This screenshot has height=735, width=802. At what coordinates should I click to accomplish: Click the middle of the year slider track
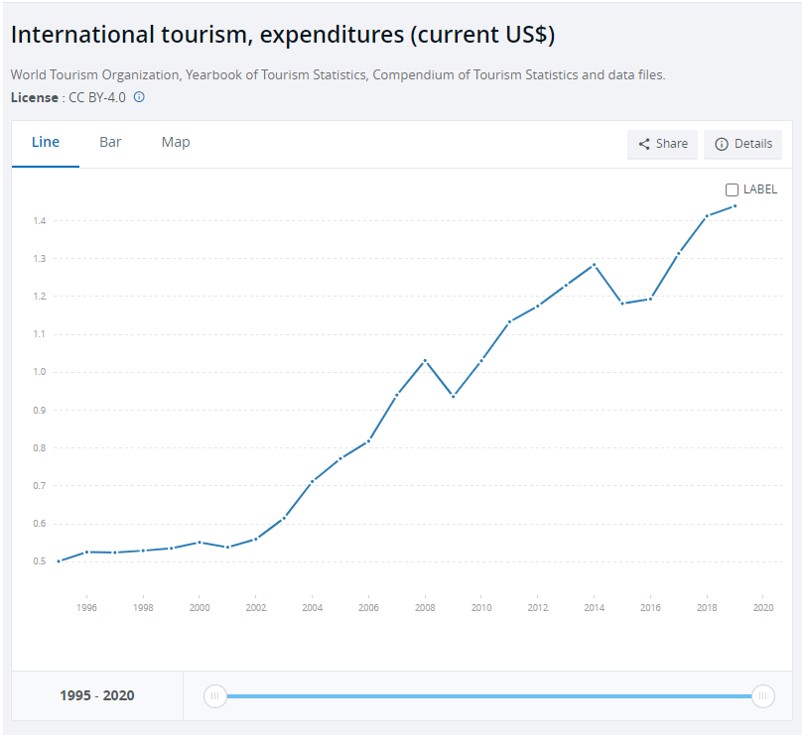[489, 696]
